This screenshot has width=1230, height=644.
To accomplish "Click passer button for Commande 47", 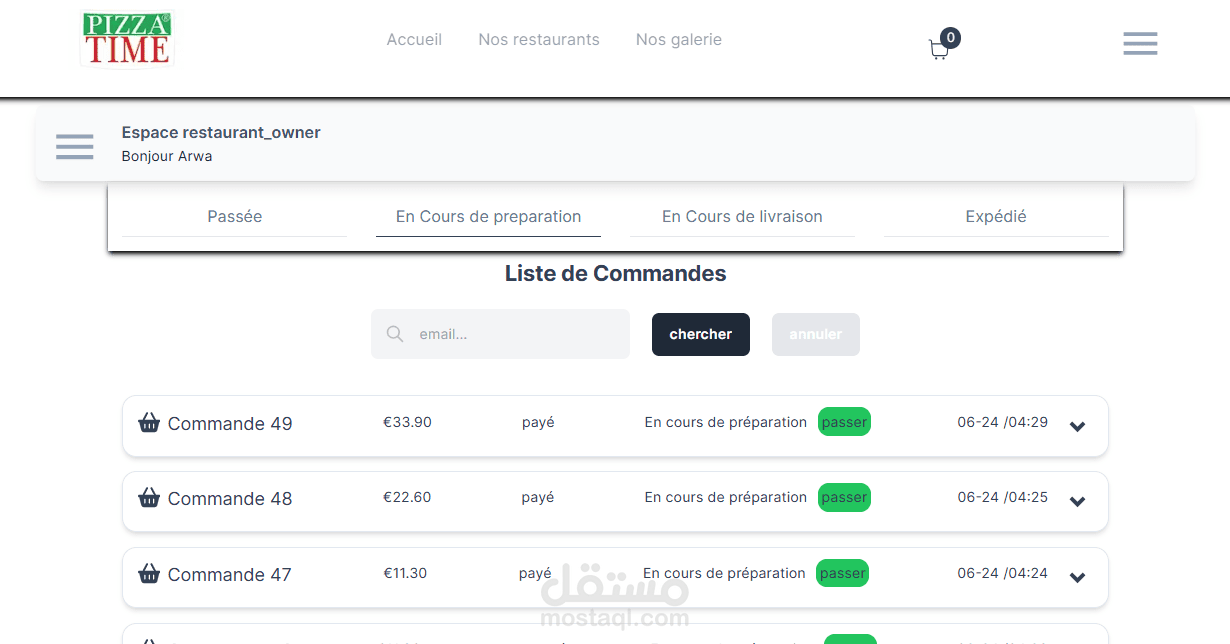I will tap(842, 573).
